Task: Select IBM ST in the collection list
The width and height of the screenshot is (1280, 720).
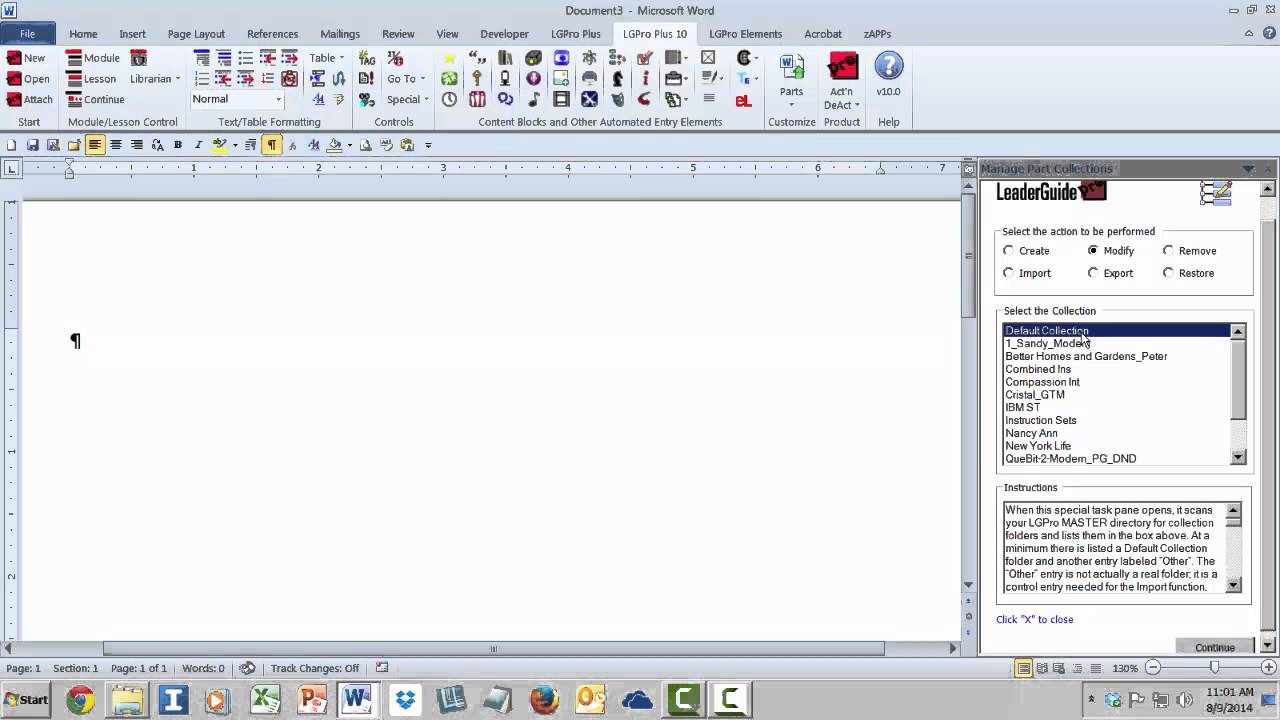Action: click(1117, 408)
